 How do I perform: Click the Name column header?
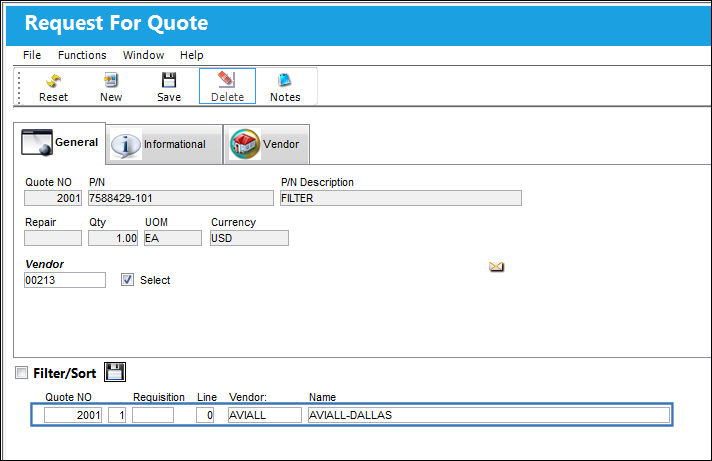click(x=322, y=397)
